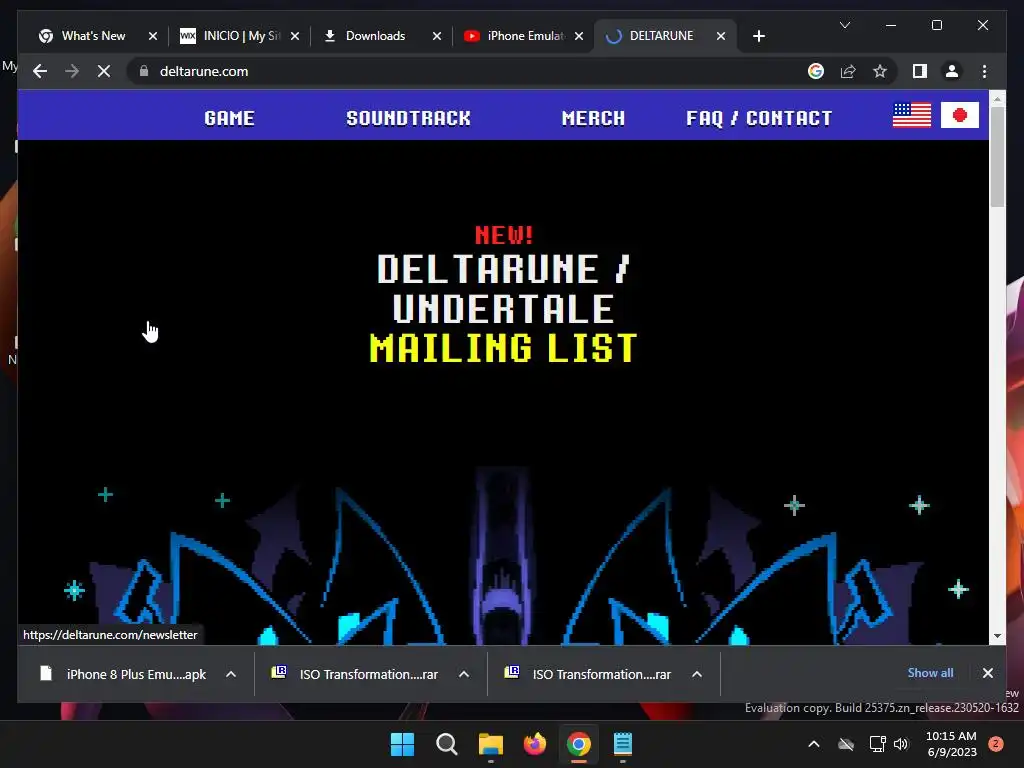The width and height of the screenshot is (1024, 768).
Task: Switch to the iPhone Emulator YouTube tab
Action: click(x=526, y=36)
